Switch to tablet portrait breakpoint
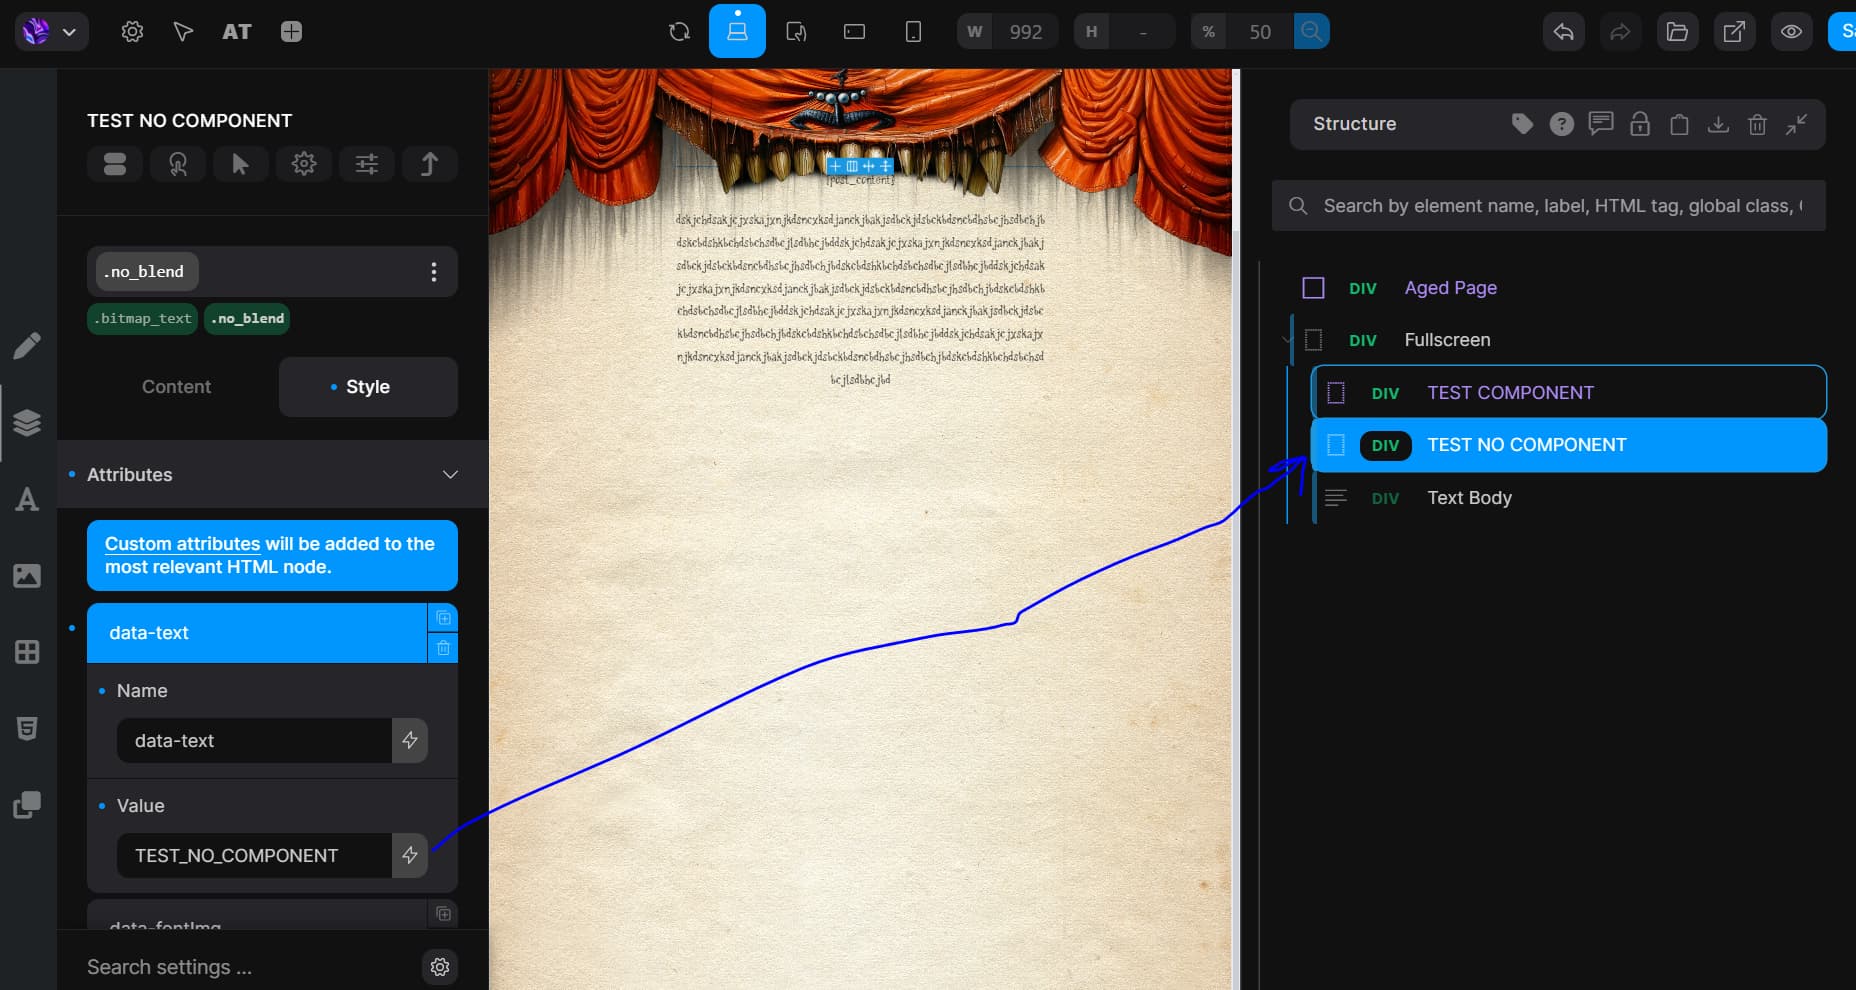Viewport: 1856px width, 990px height. [x=855, y=32]
